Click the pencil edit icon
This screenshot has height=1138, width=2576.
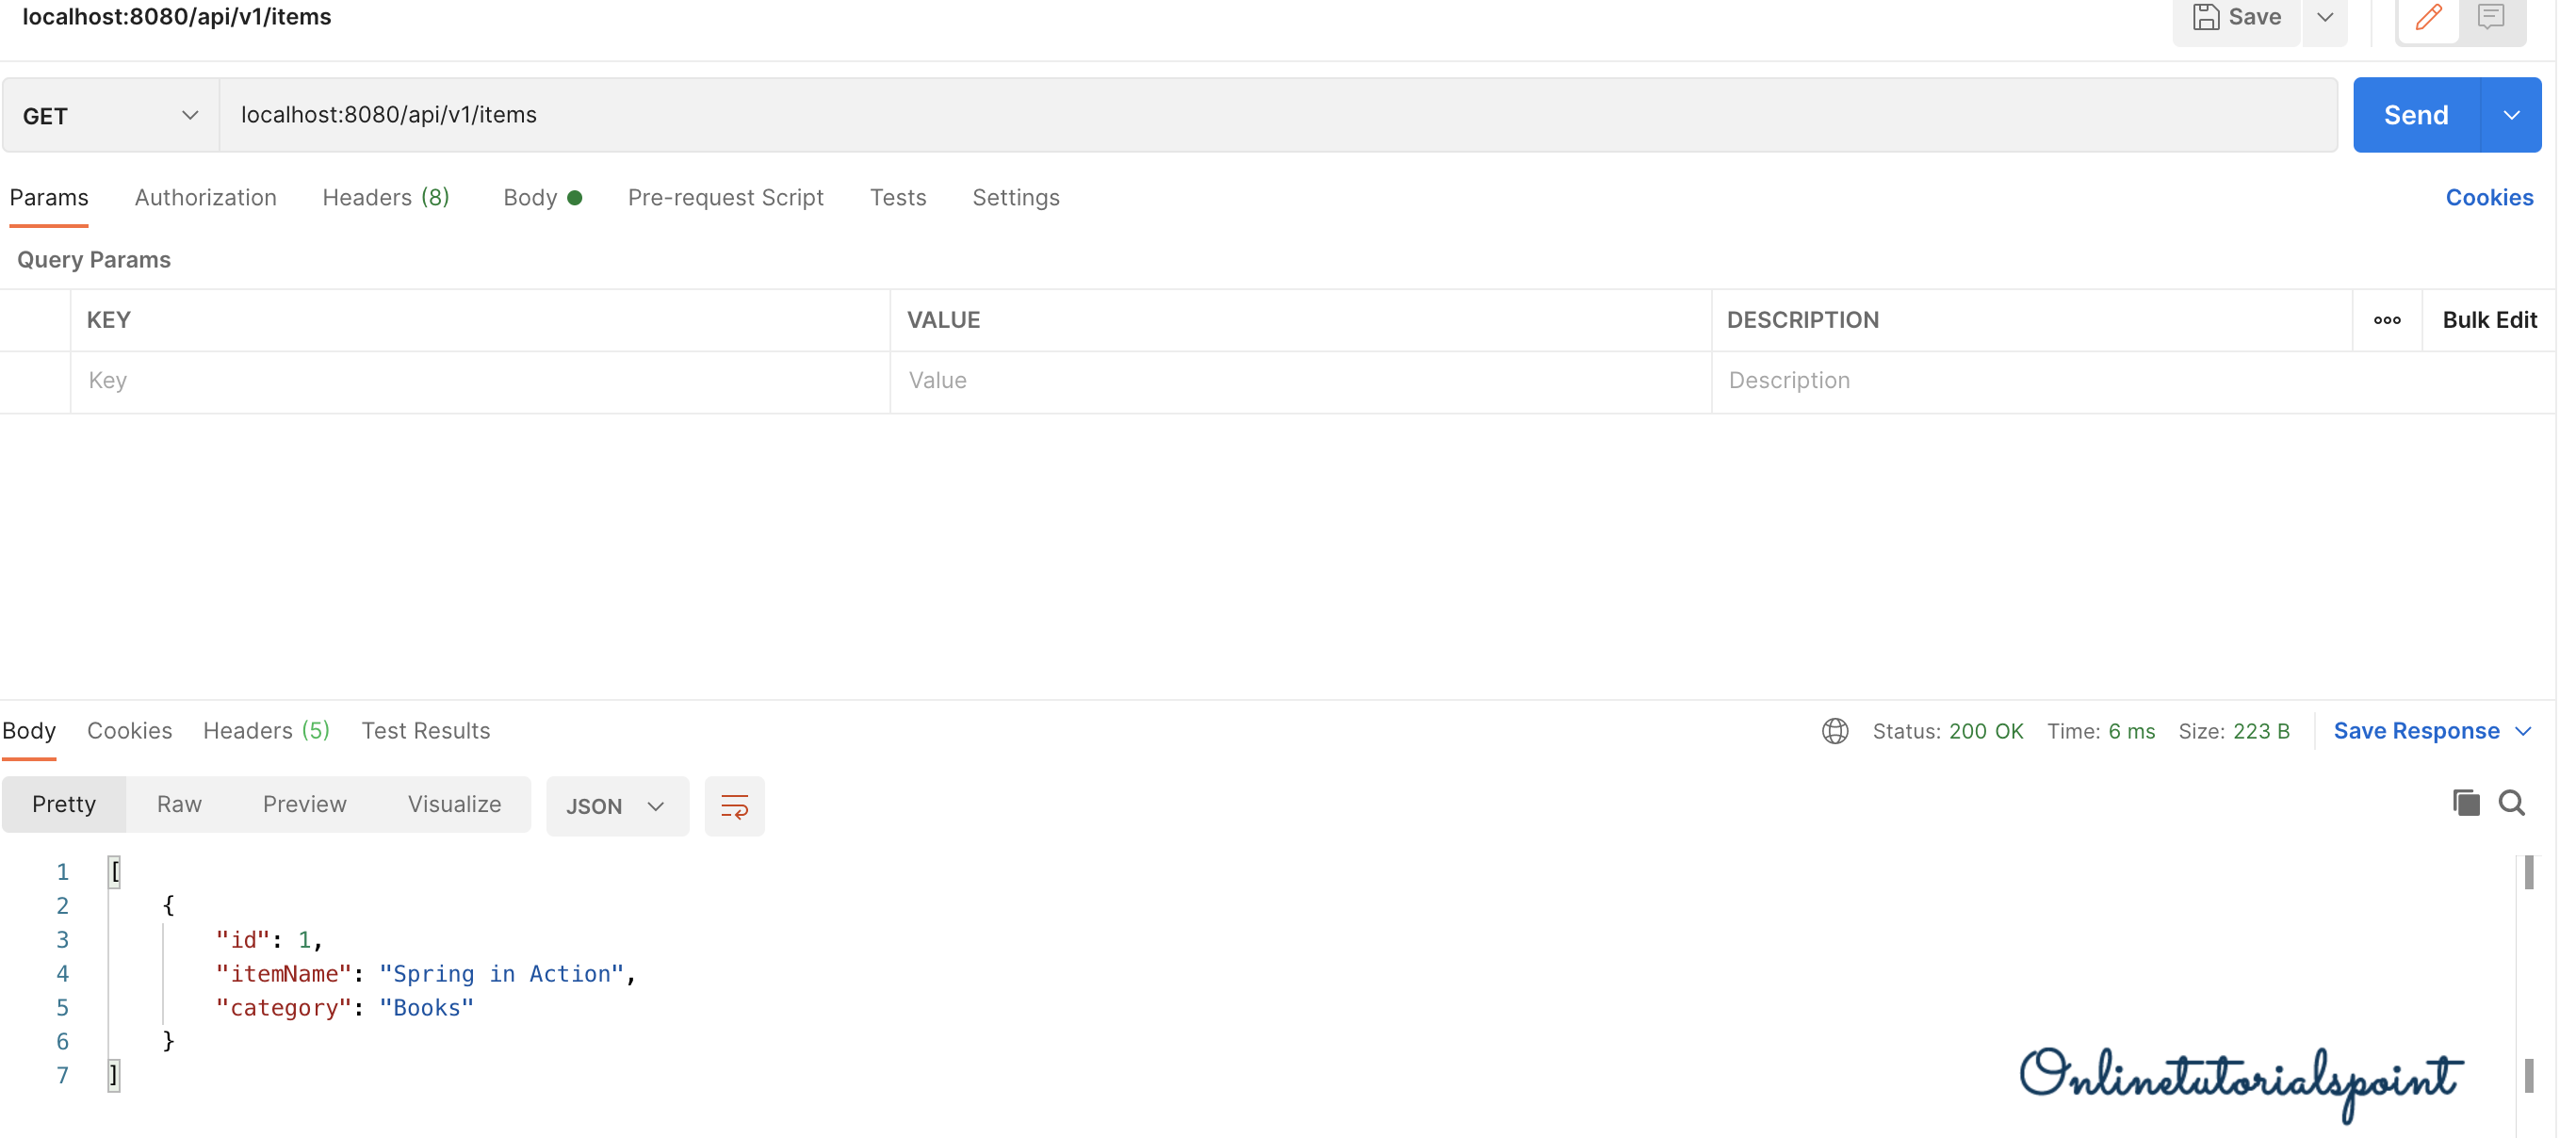[2427, 18]
